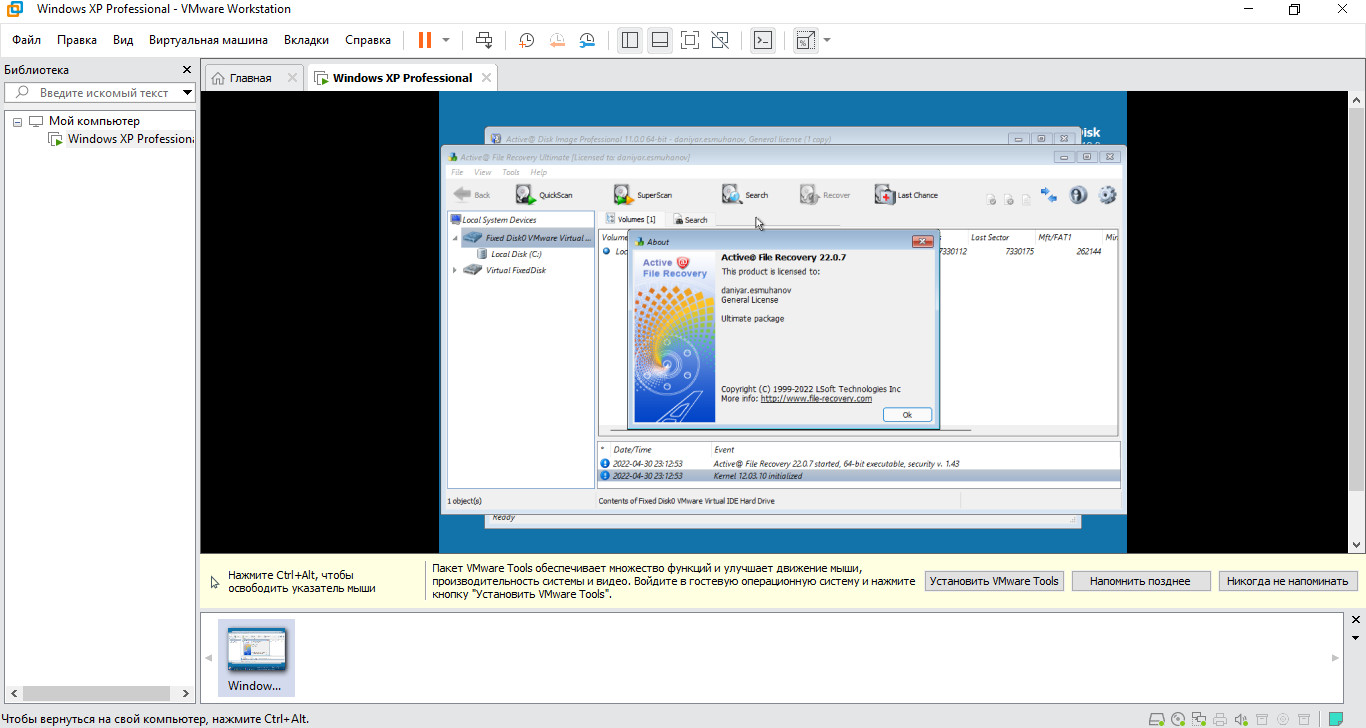Click SuperScan in File Recovery toolbar
1366x728 pixels.
[x=643, y=195]
